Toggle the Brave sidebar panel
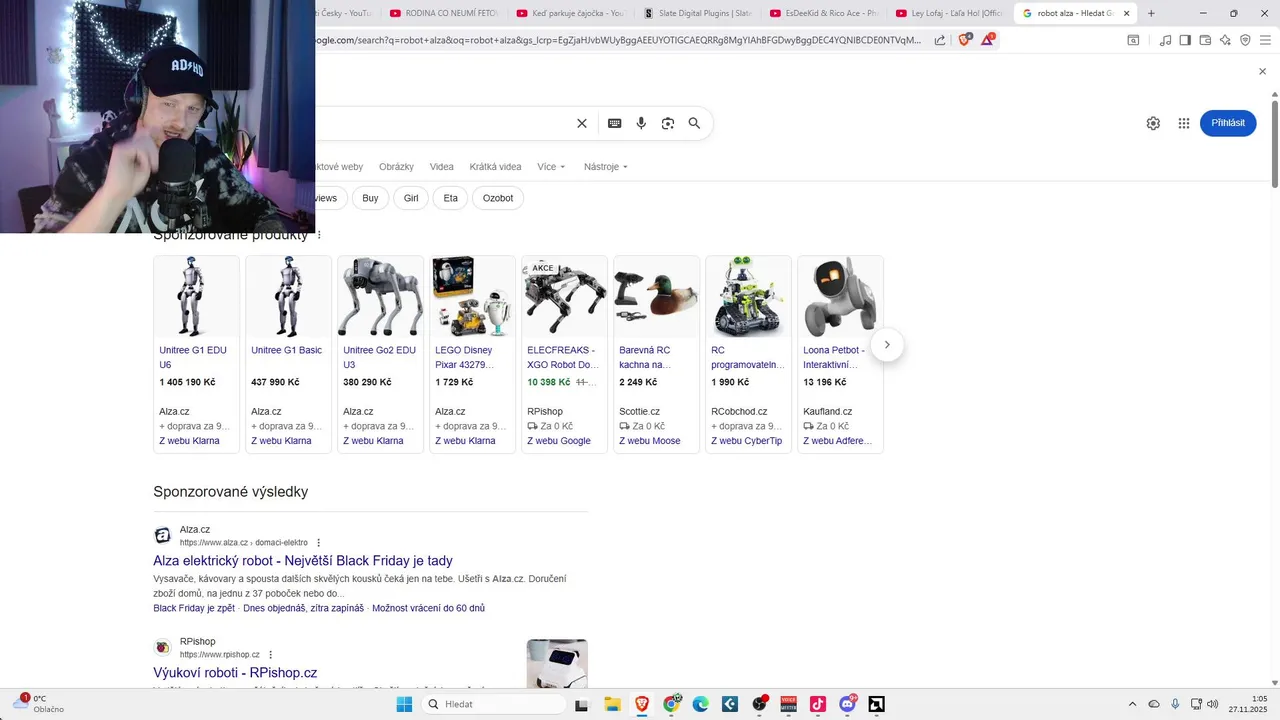This screenshot has width=1280, height=720. [x=1185, y=40]
